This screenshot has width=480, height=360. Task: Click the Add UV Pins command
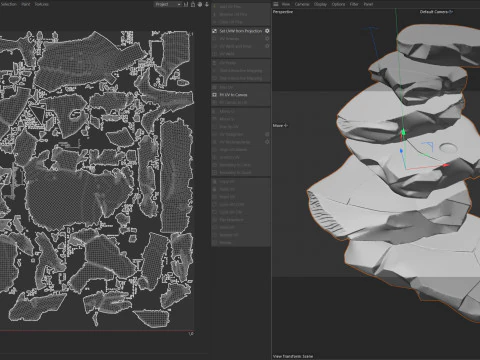click(241, 6)
